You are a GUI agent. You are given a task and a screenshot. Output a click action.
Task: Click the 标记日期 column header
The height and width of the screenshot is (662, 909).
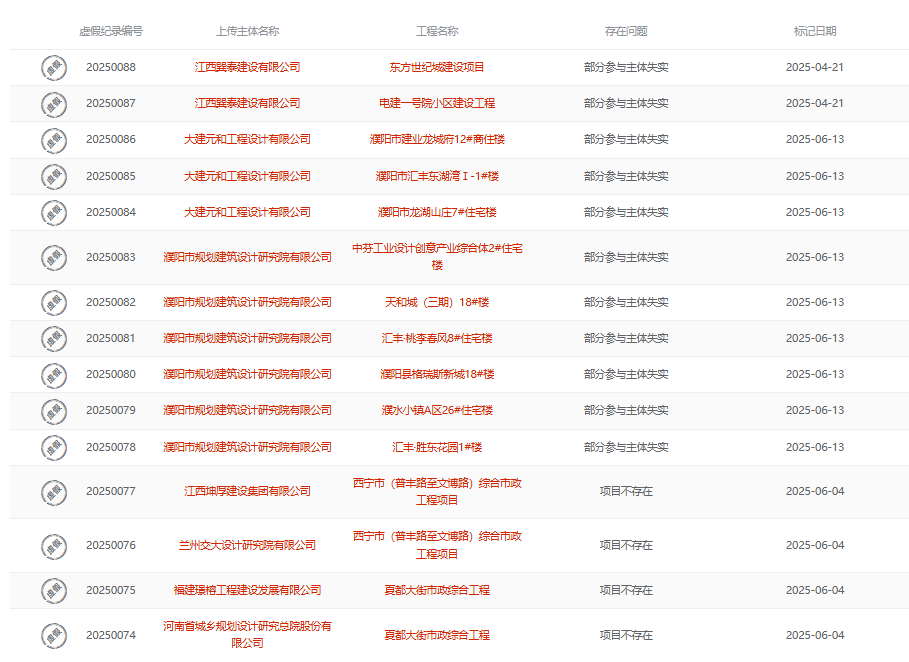click(x=814, y=31)
